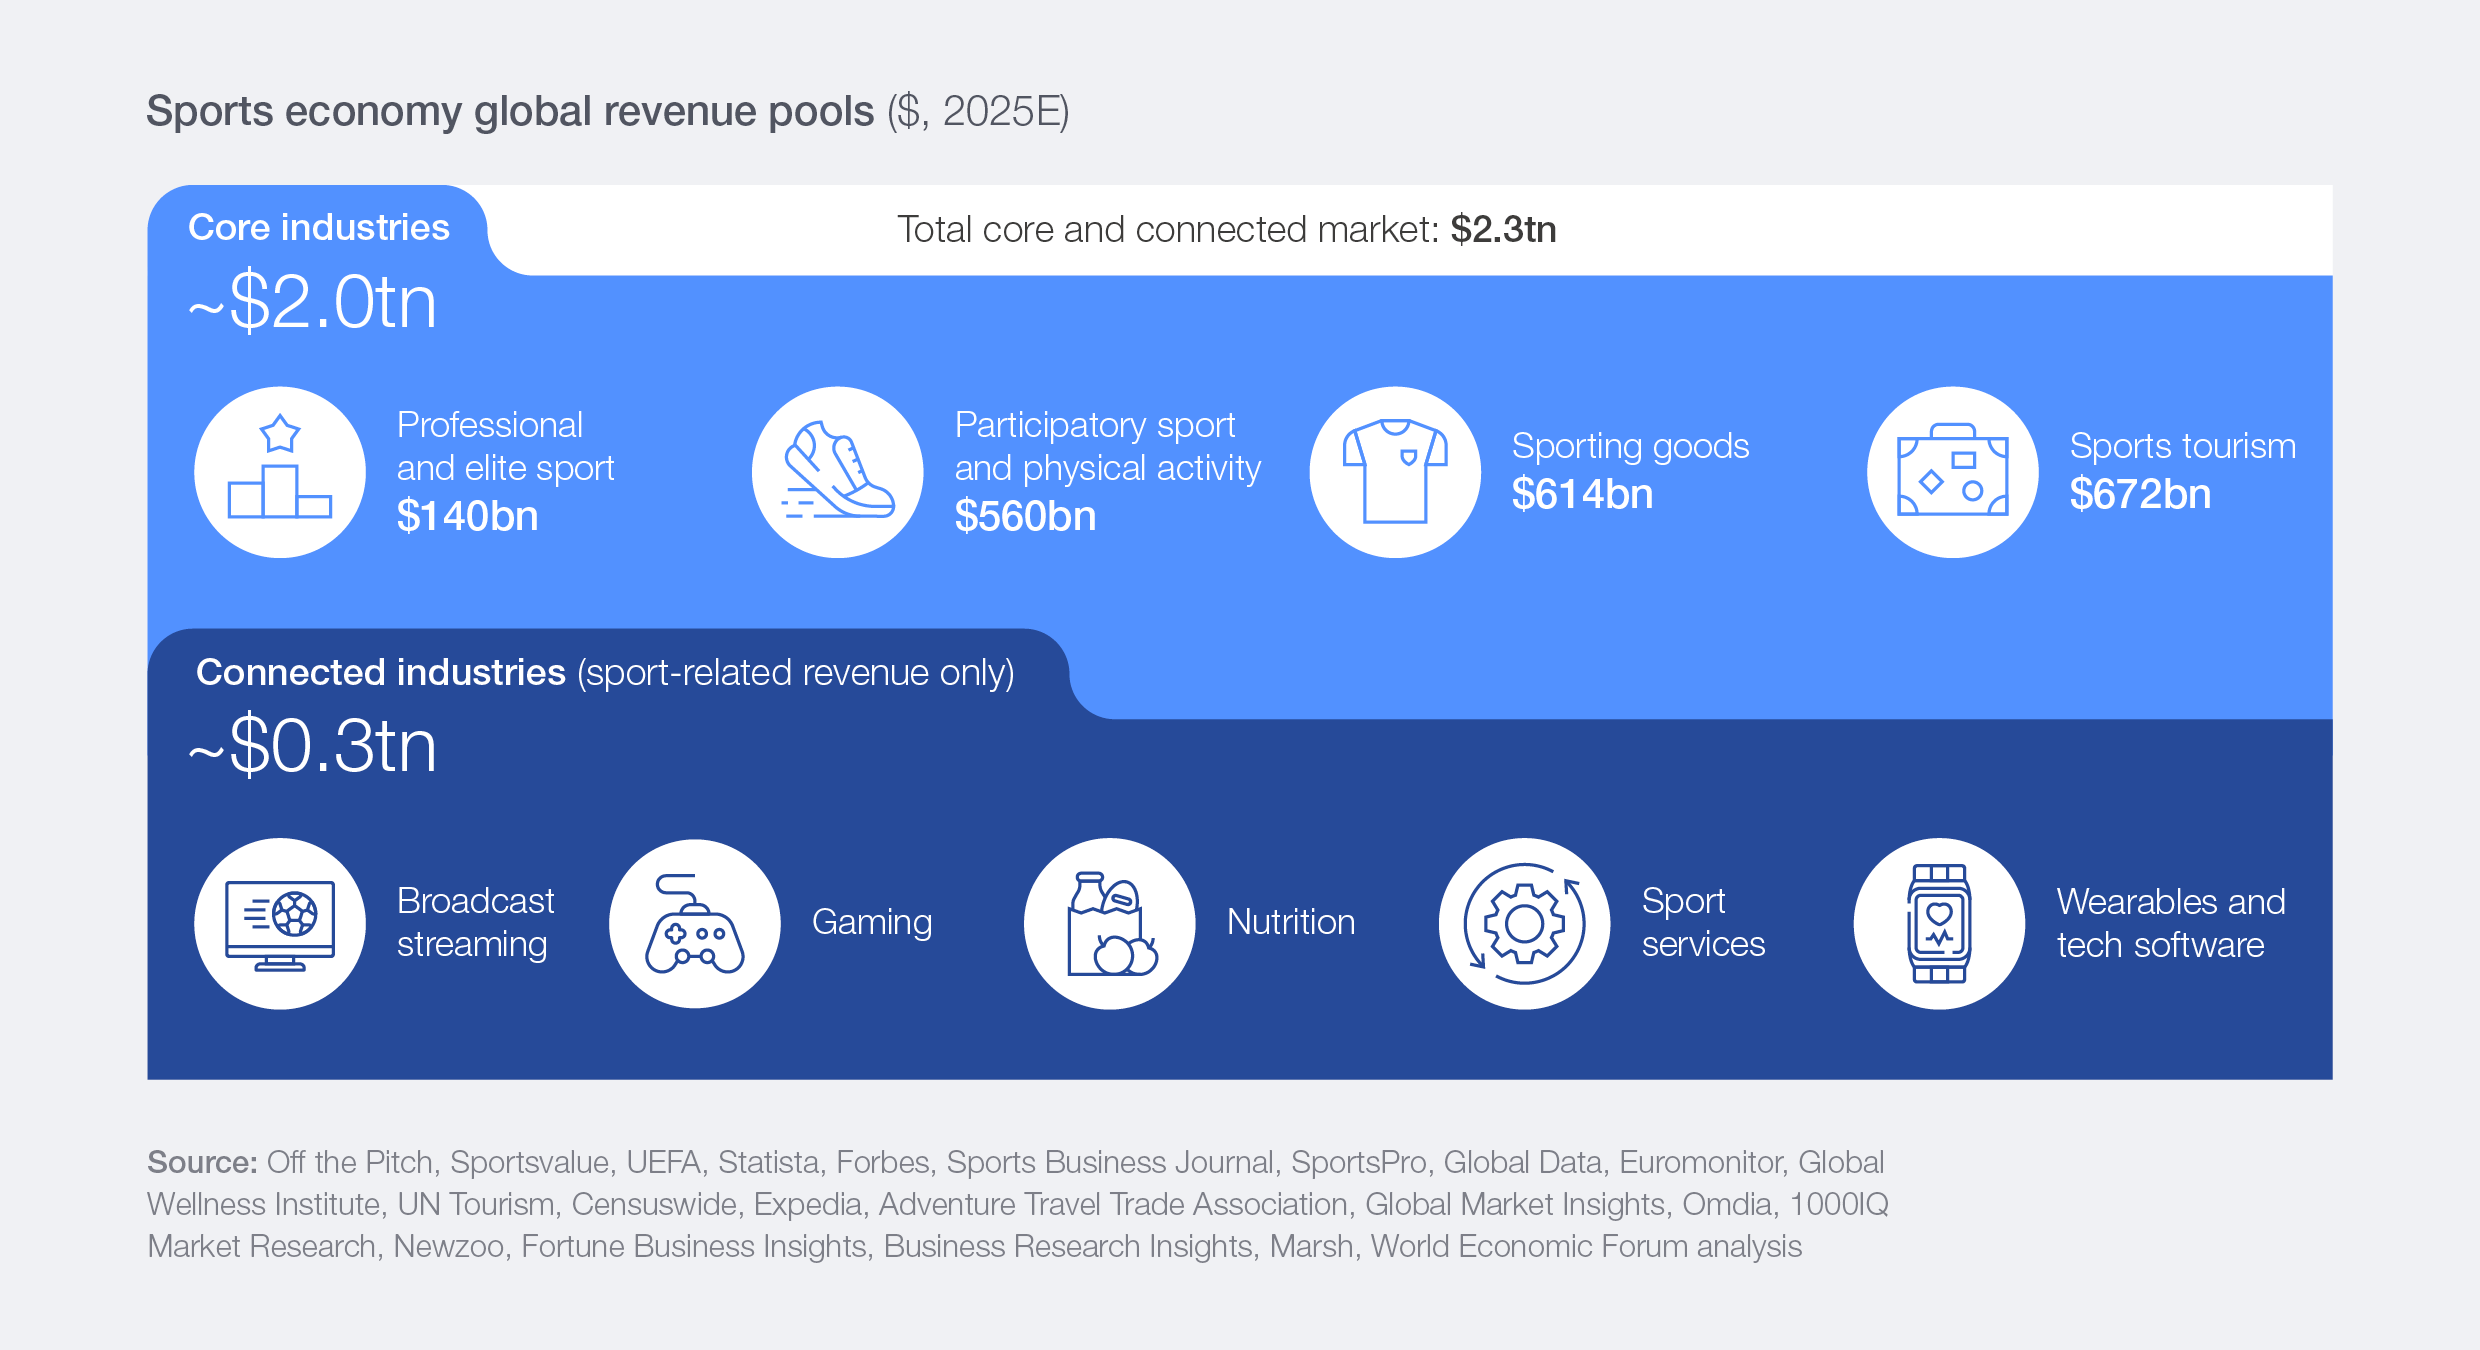Click the chart title Sports economy global revenue pools

(510, 111)
